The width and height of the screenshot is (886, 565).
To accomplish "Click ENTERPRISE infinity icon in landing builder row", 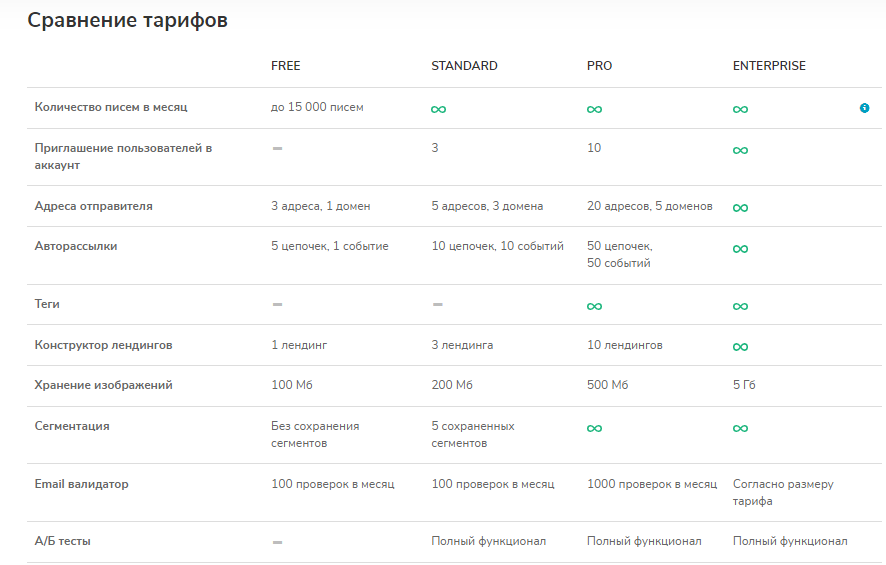I will [x=740, y=347].
